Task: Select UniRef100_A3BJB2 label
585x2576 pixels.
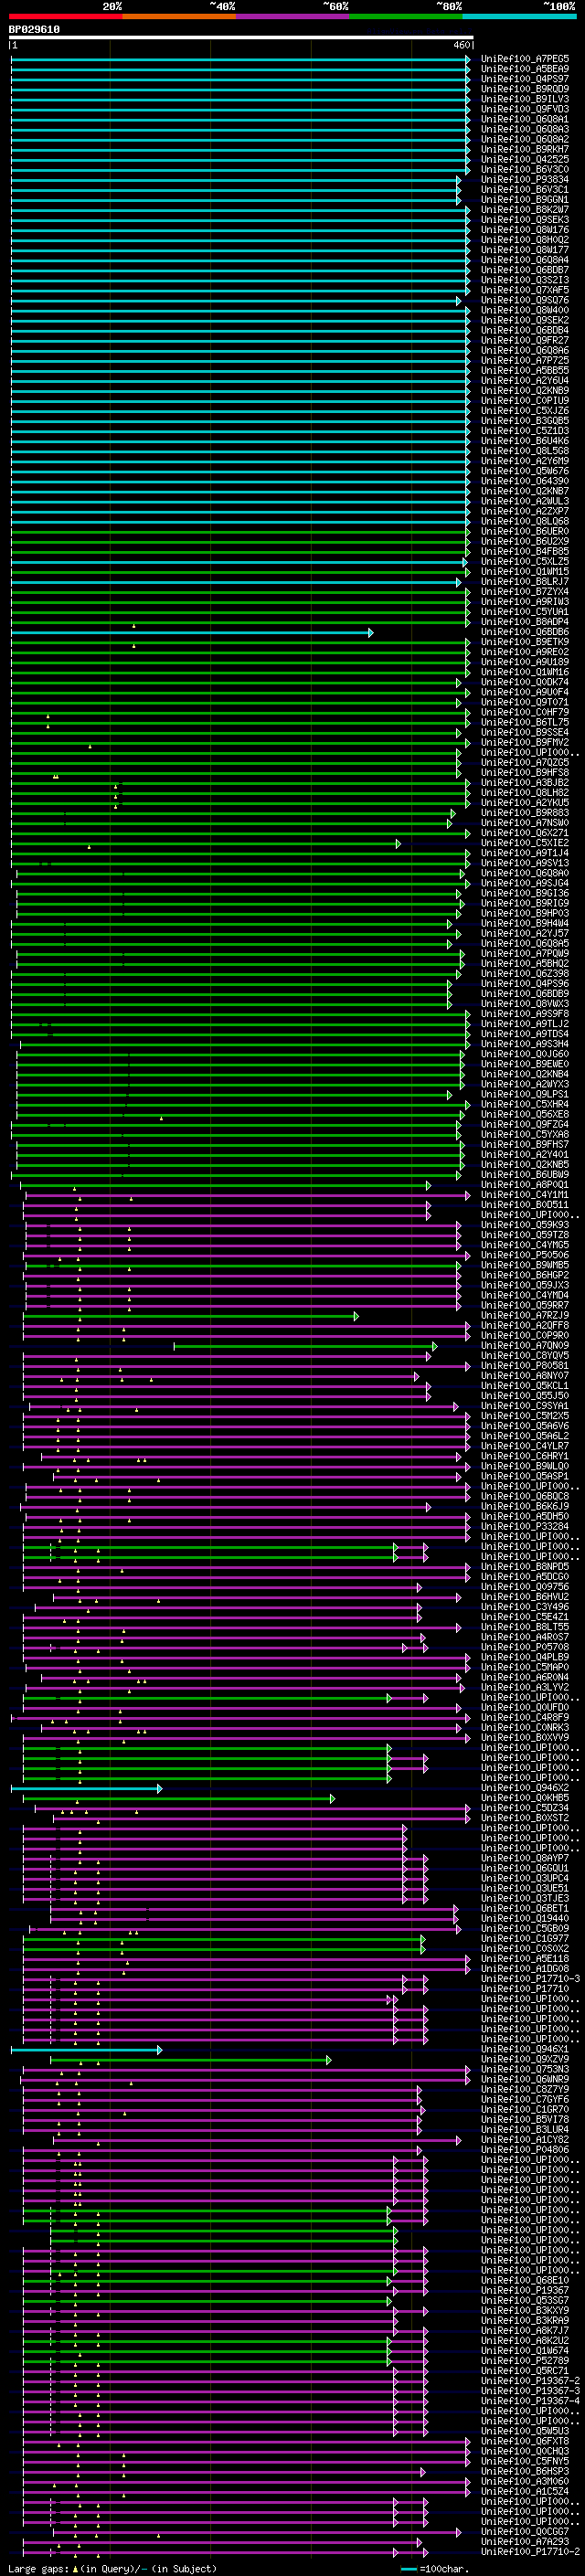Action: click(525, 783)
